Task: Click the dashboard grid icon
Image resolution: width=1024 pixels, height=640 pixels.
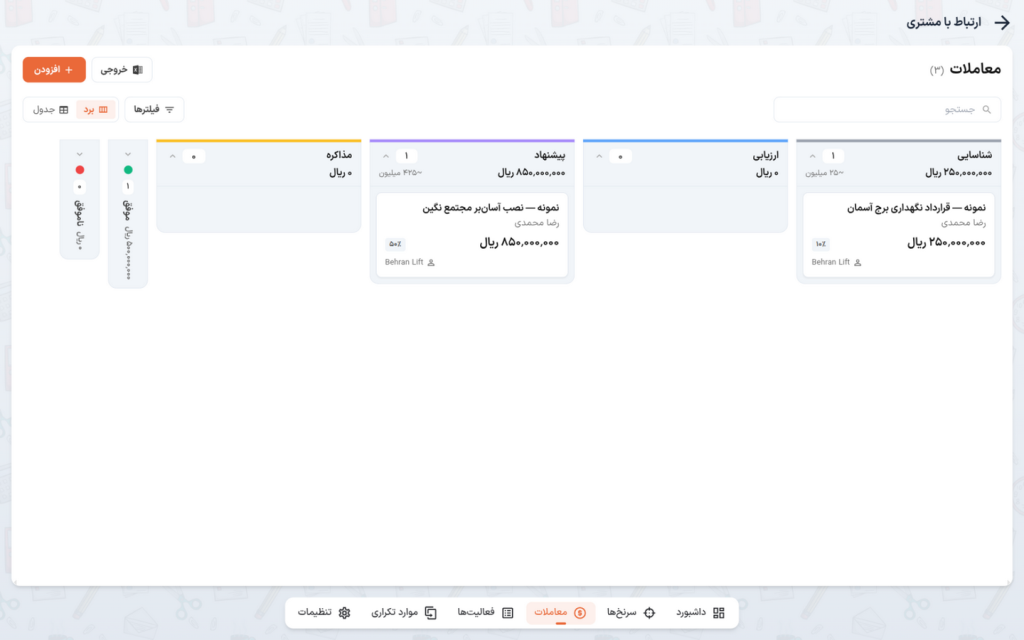Action: pyautogui.click(x=719, y=613)
